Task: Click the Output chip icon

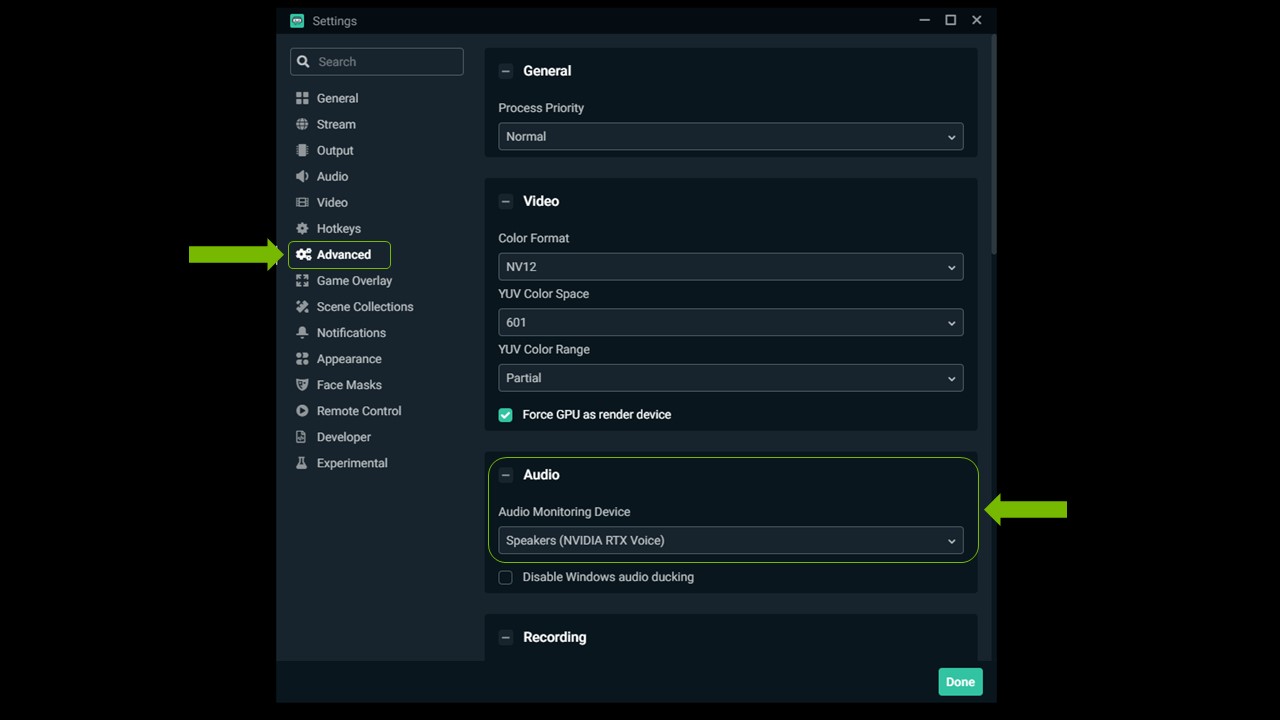Action: 302,150
